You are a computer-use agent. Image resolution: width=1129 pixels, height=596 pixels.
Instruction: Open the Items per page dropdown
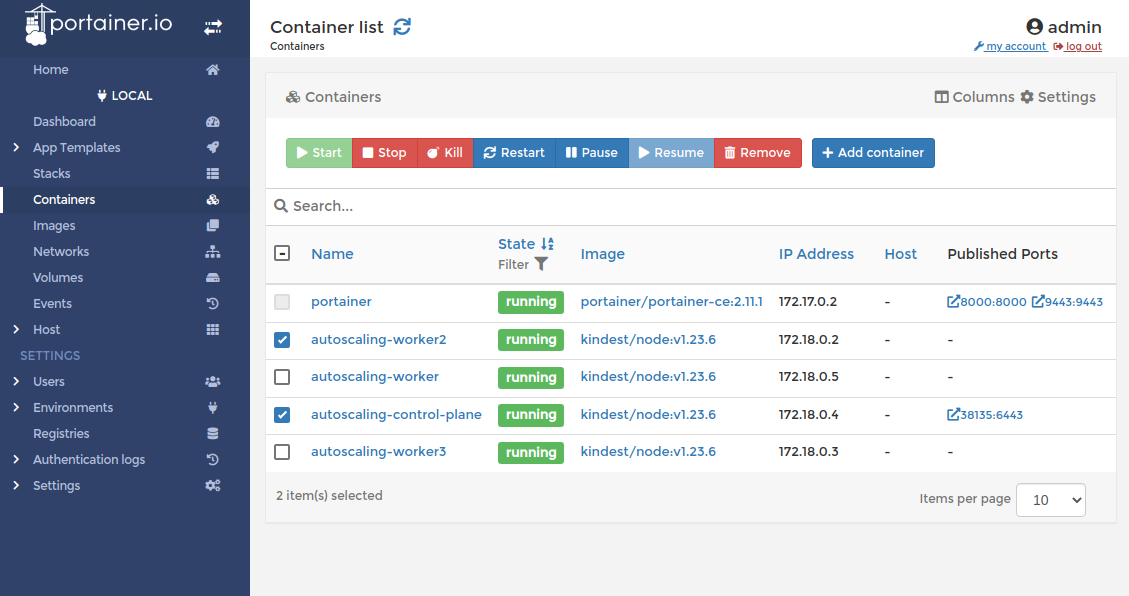click(1050, 499)
